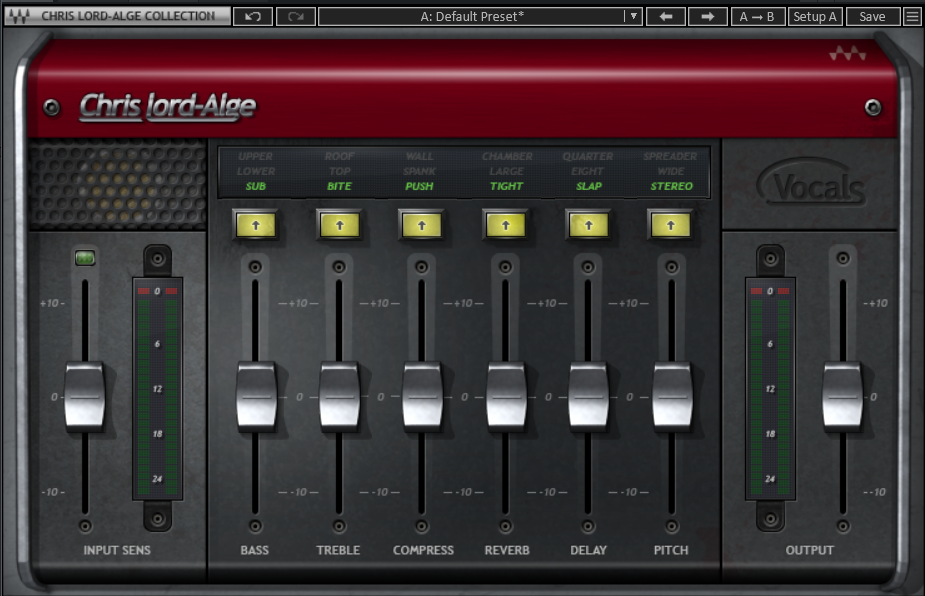Redo the last undone change

[296, 17]
